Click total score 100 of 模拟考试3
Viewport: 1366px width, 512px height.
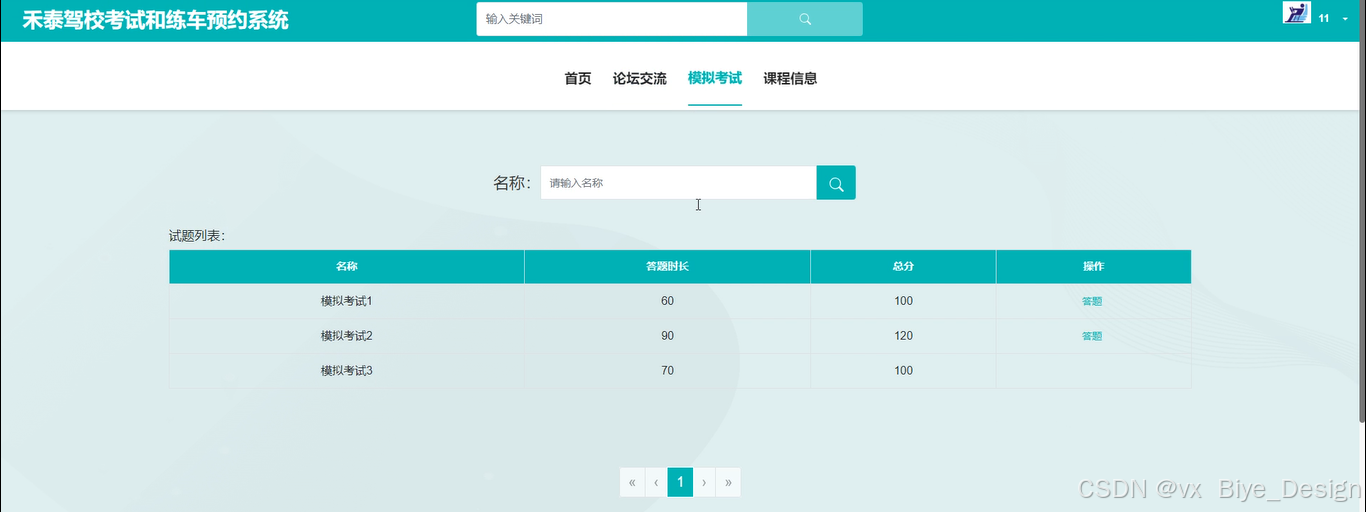point(903,371)
